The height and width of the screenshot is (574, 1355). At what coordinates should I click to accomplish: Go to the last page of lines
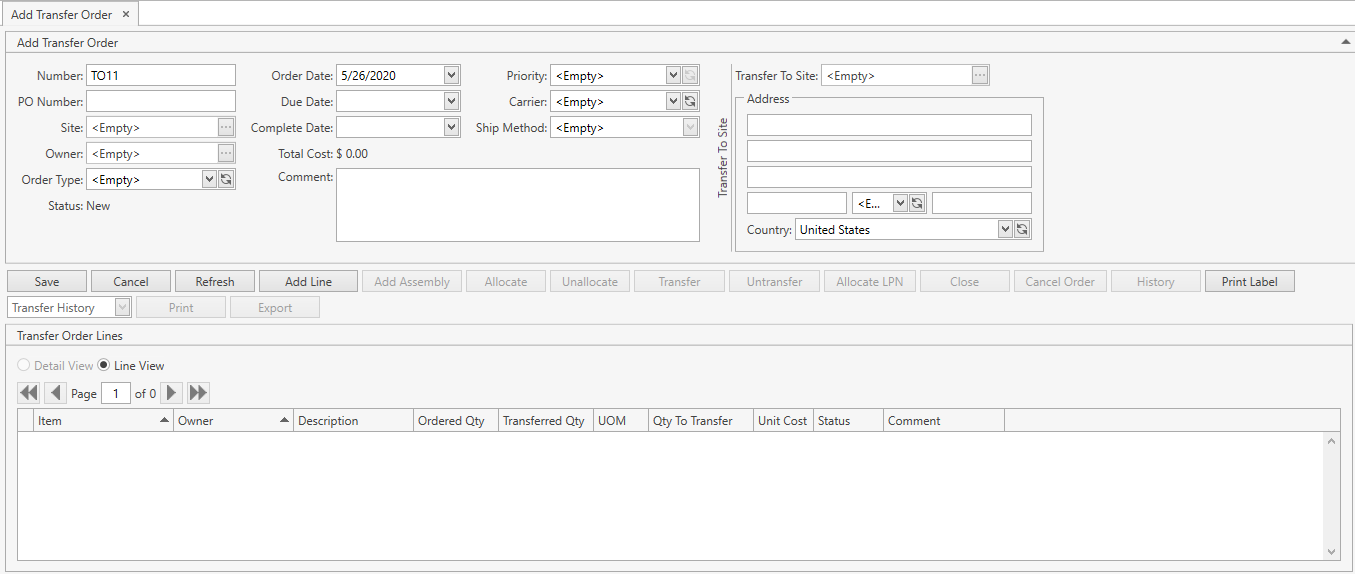[x=199, y=393]
